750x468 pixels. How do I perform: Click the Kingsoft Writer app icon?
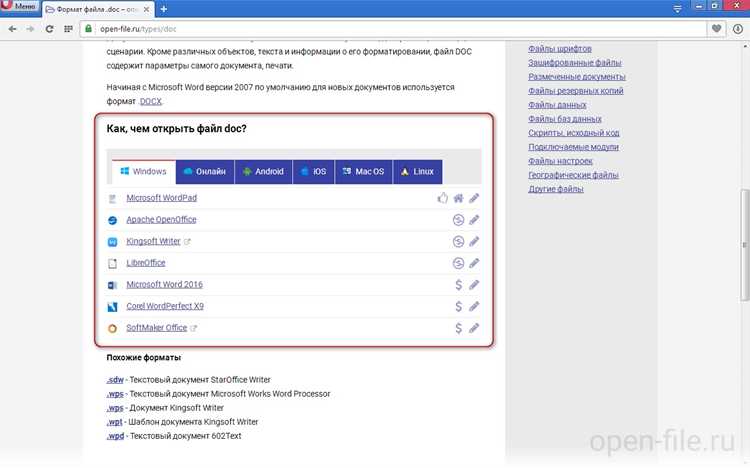pos(112,242)
